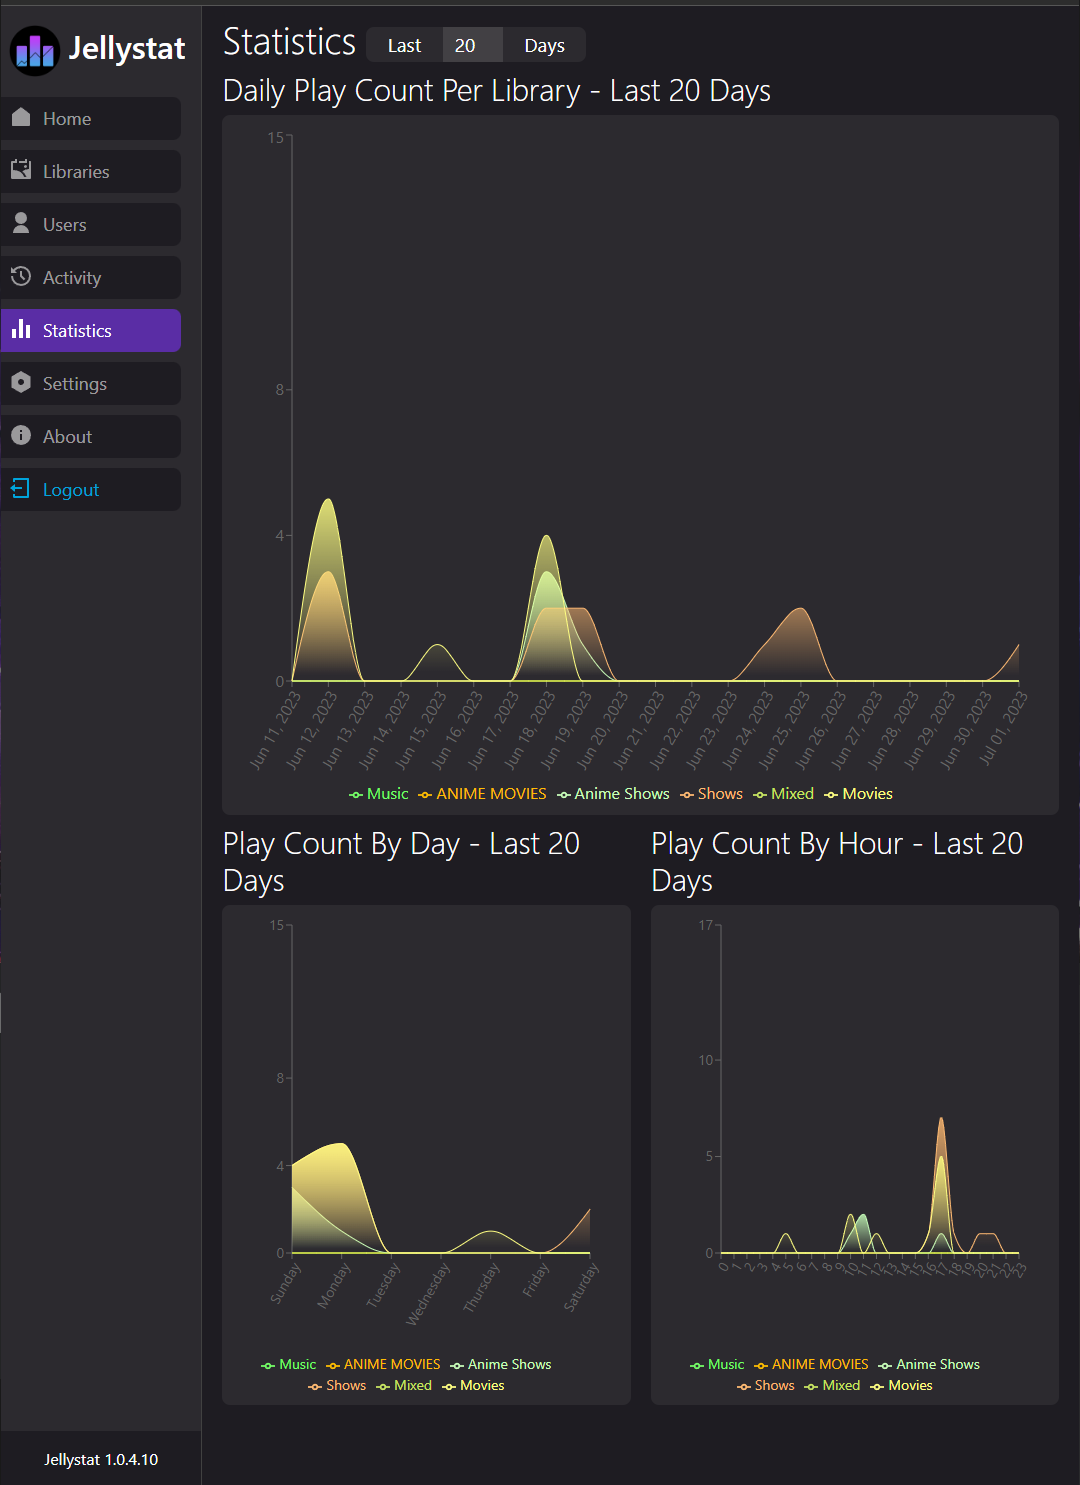Toggle Music in Play Count By Day legend

click(x=289, y=1364)
